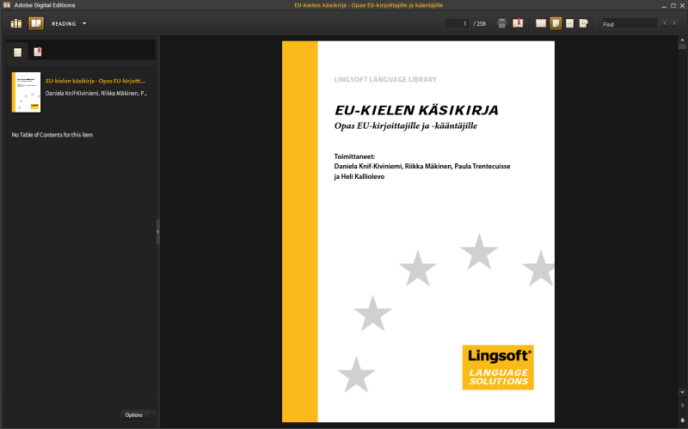Choose fit width page view
This screenshot has height=429, width=688.
click(x=570, y=23)
